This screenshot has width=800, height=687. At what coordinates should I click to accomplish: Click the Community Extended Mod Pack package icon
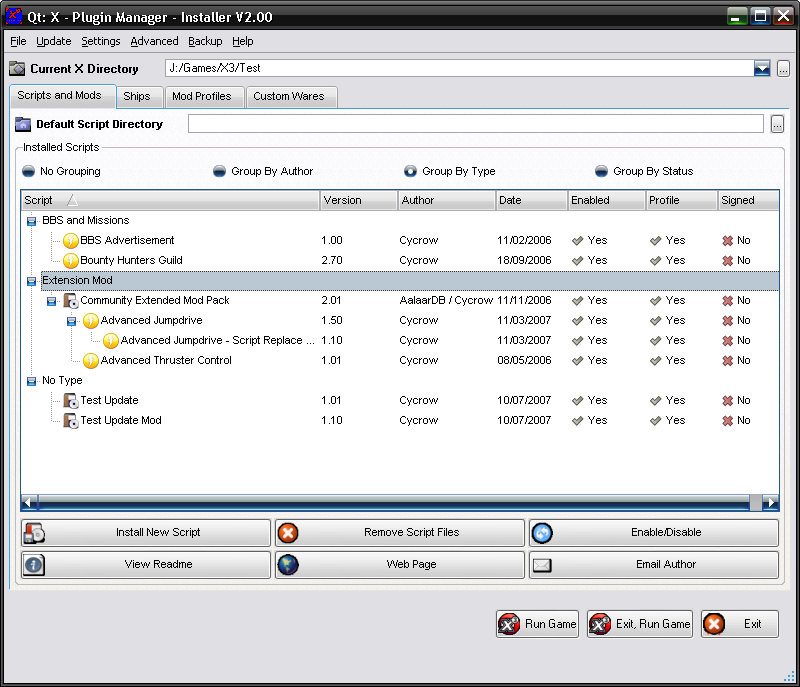point(71,300)
